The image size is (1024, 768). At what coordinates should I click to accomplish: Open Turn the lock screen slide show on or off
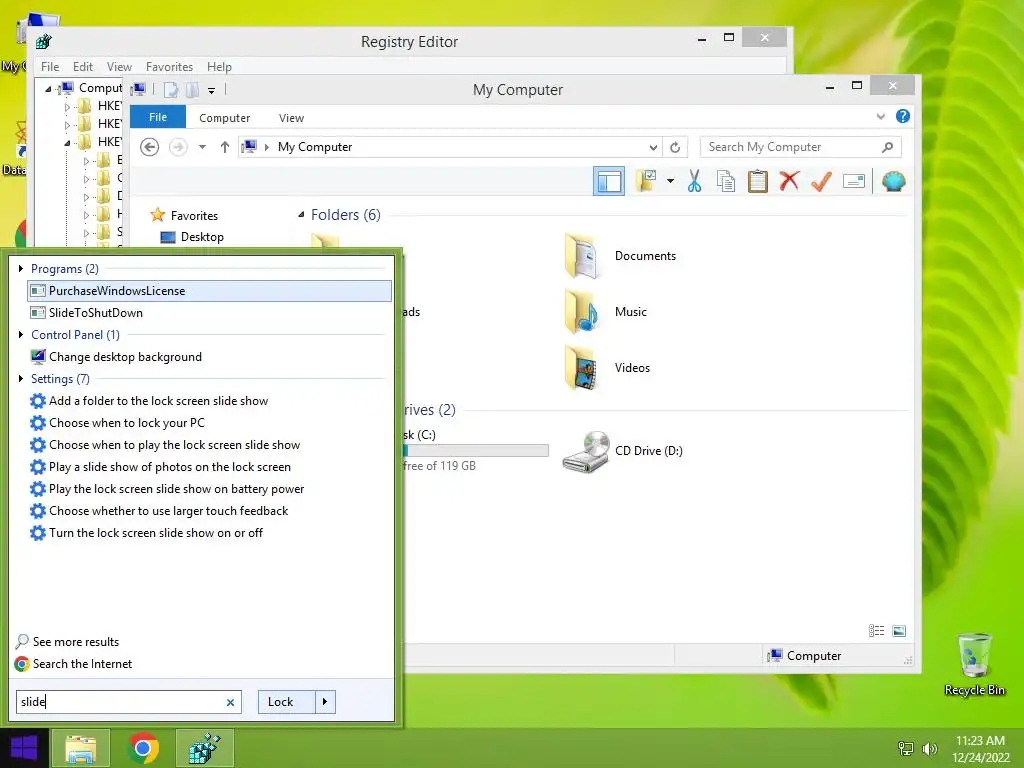(210, 533)
